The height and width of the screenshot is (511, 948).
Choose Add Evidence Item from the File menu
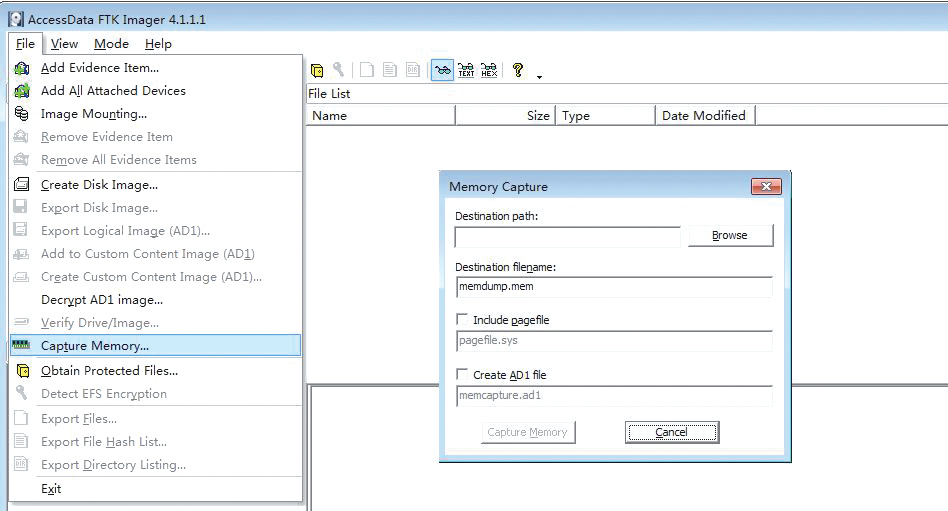(x=155, y=68)
